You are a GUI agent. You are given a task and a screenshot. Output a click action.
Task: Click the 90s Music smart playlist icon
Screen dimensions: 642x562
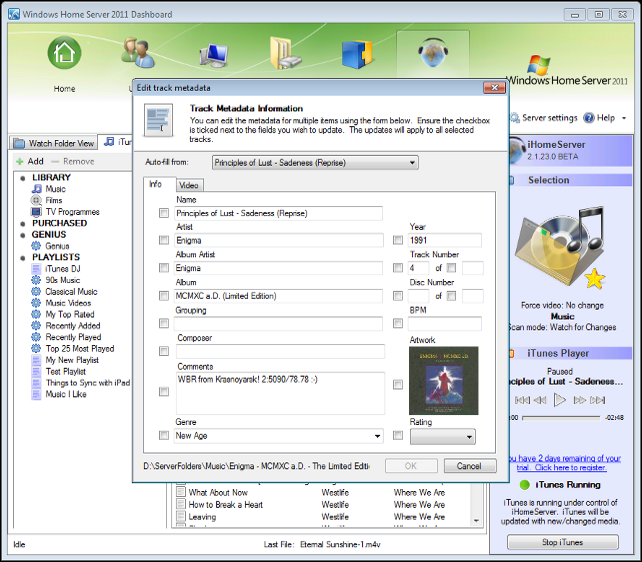36,280
